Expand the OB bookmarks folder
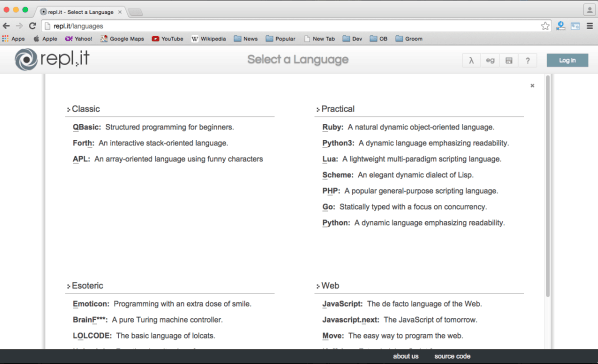 [x=378, y=39]
